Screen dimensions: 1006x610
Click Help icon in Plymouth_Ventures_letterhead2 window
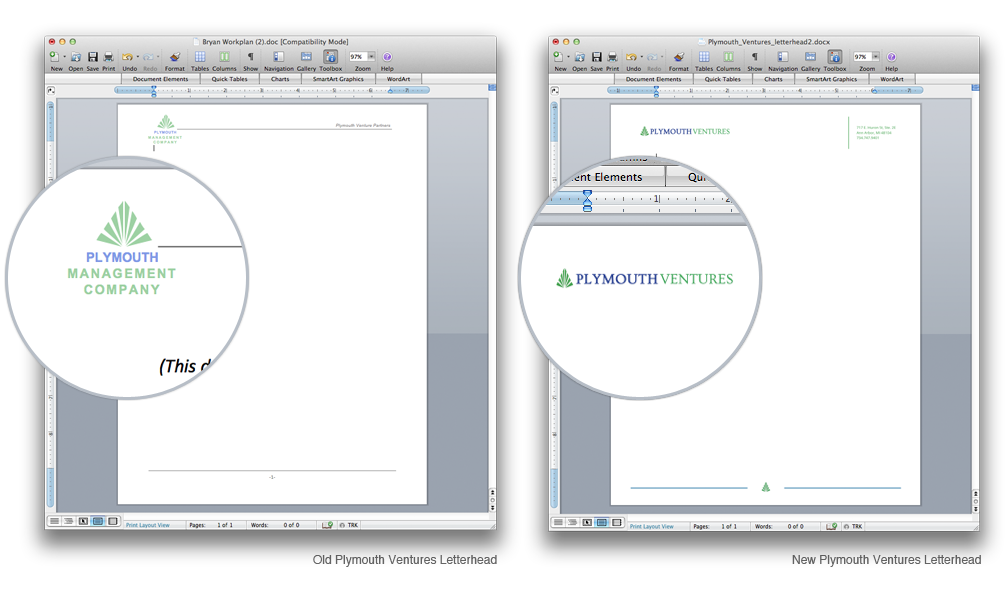pos(891,57)
